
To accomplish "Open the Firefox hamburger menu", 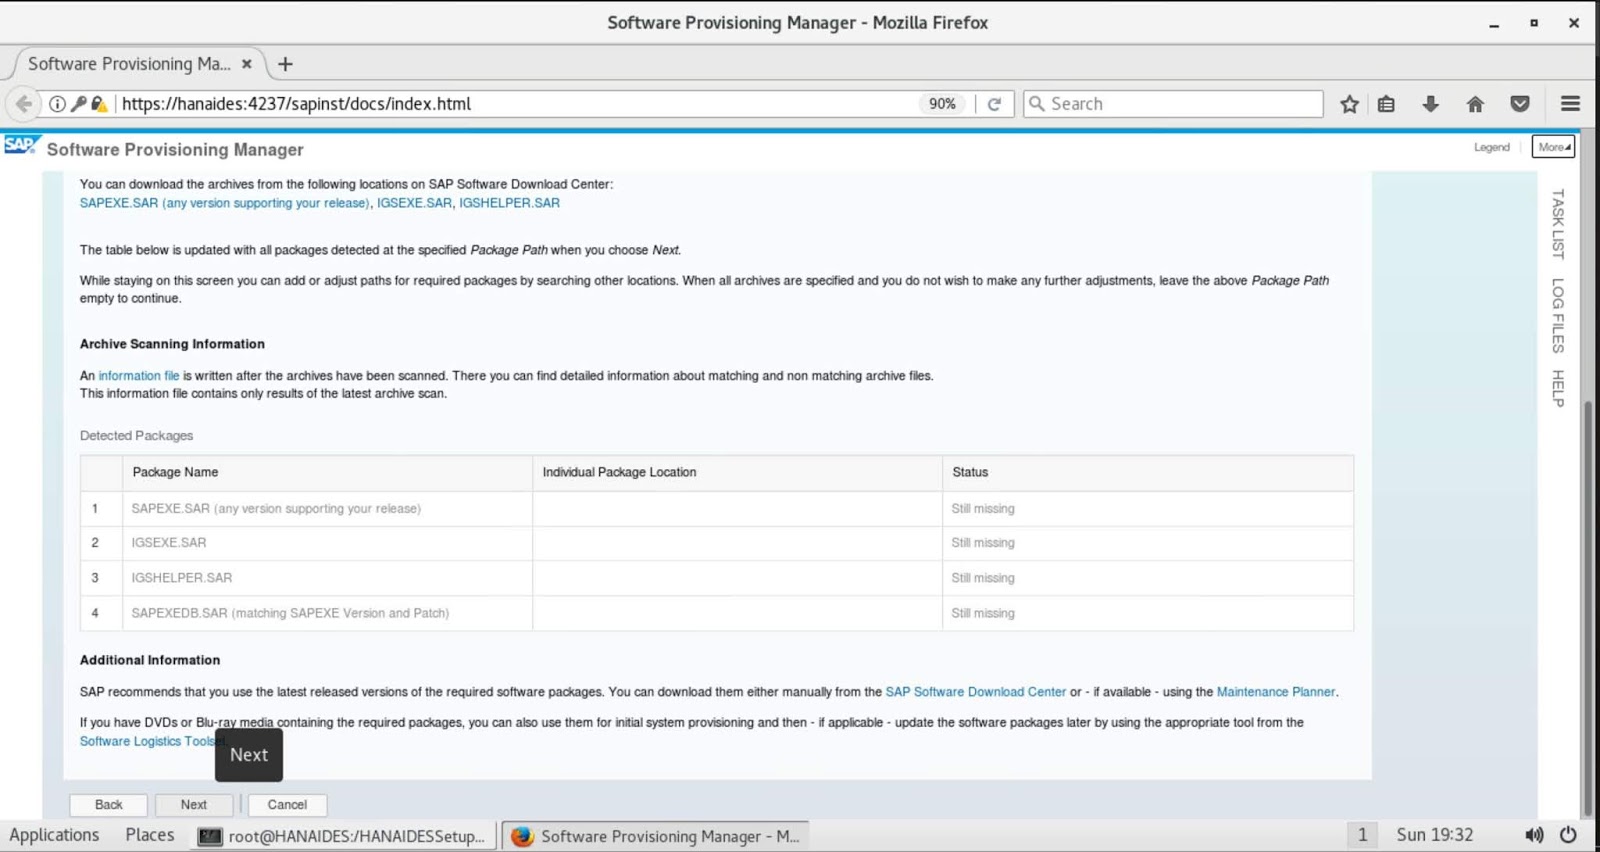I will (x=1570, y=104).
